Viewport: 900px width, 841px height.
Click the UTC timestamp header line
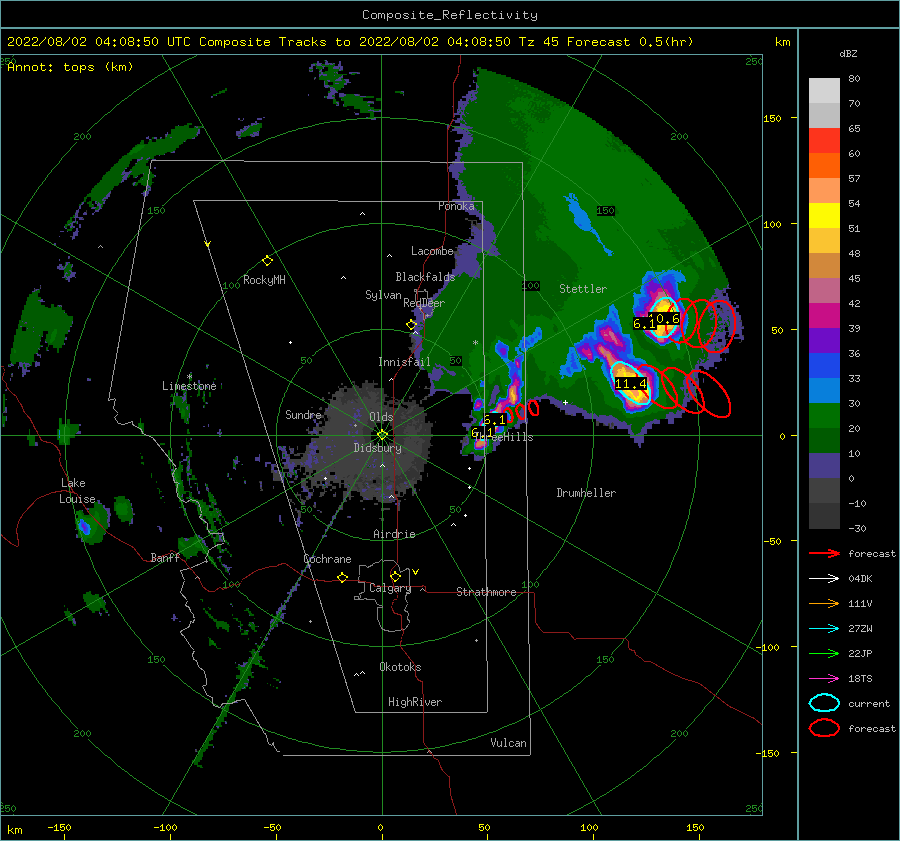(350, 42)
